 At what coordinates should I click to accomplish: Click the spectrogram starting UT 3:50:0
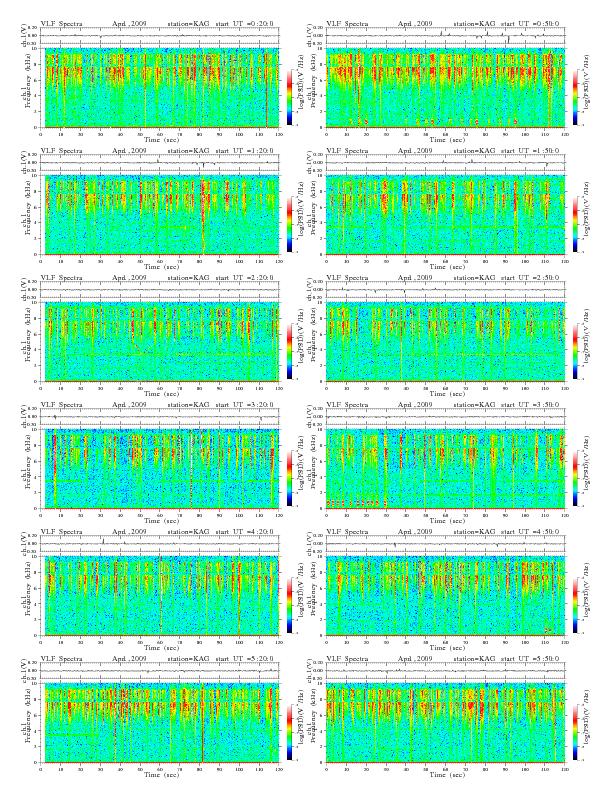tap(445, 469)
